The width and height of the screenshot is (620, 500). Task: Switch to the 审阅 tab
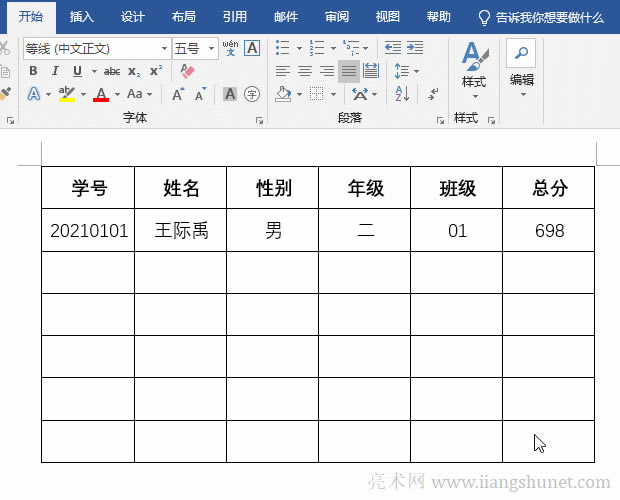336,17
